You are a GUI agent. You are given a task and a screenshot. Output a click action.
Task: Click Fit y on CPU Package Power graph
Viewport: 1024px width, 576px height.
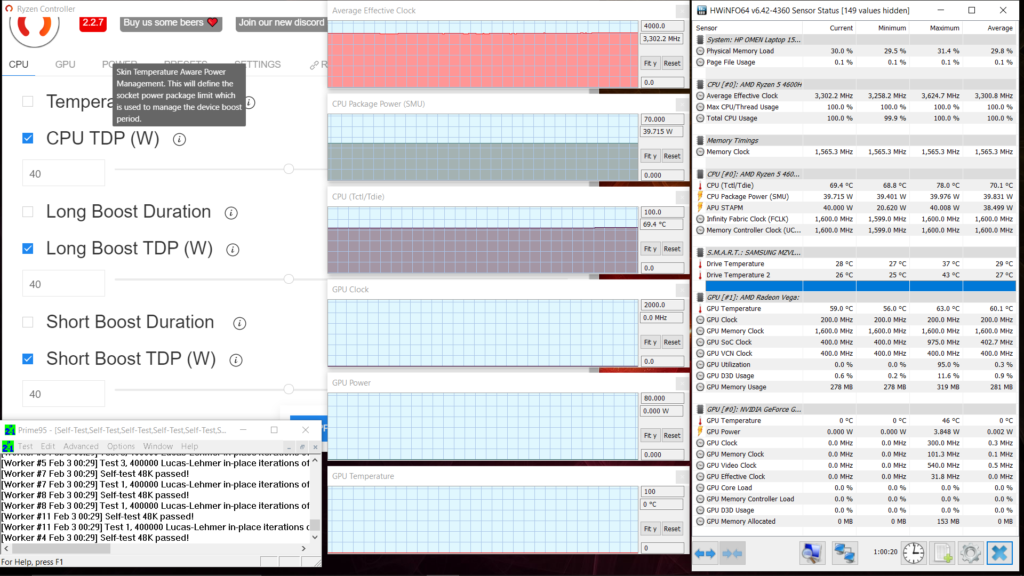tap(650, 156)
